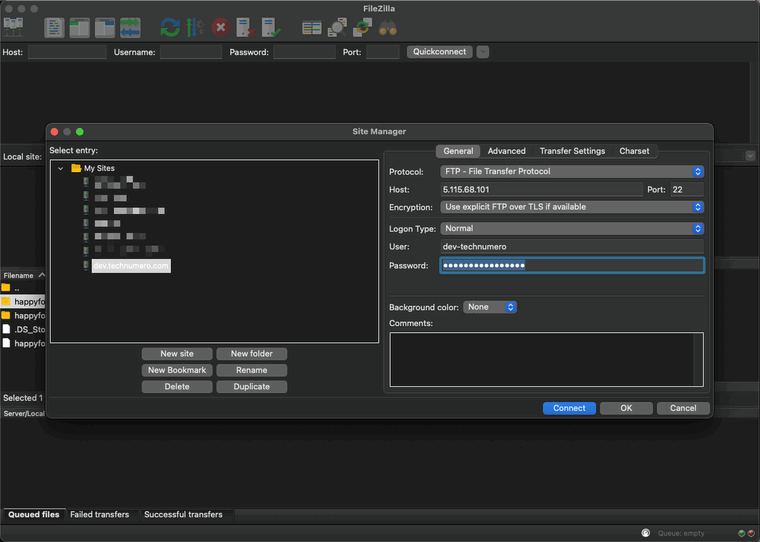Collapse the My Sites tree node

(61, 168)
